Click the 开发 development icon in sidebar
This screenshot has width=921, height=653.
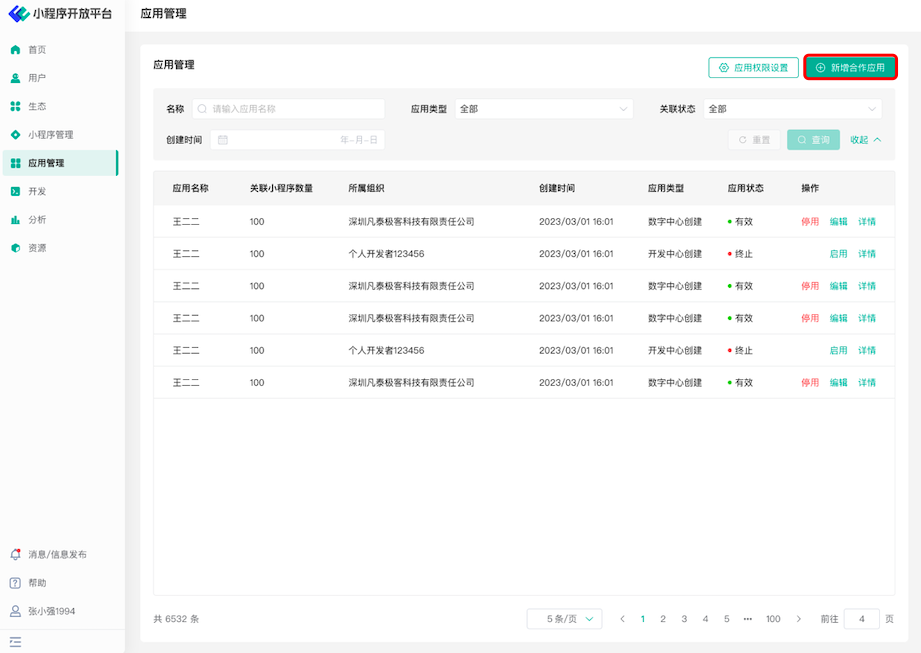tap(15, 191)
